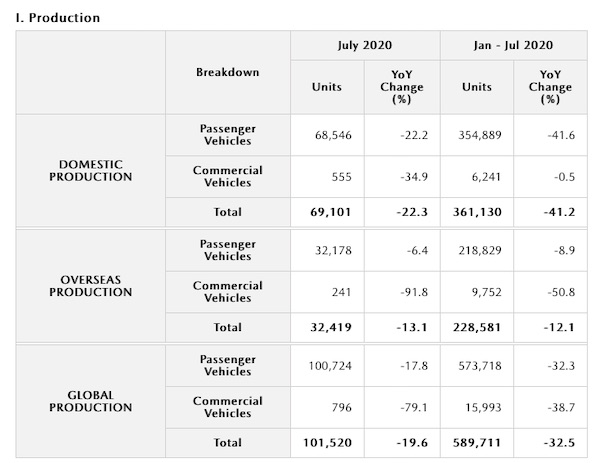The image size is (600, 463).
Task: Click the July 2020 column header
Action: click(365, 45)
